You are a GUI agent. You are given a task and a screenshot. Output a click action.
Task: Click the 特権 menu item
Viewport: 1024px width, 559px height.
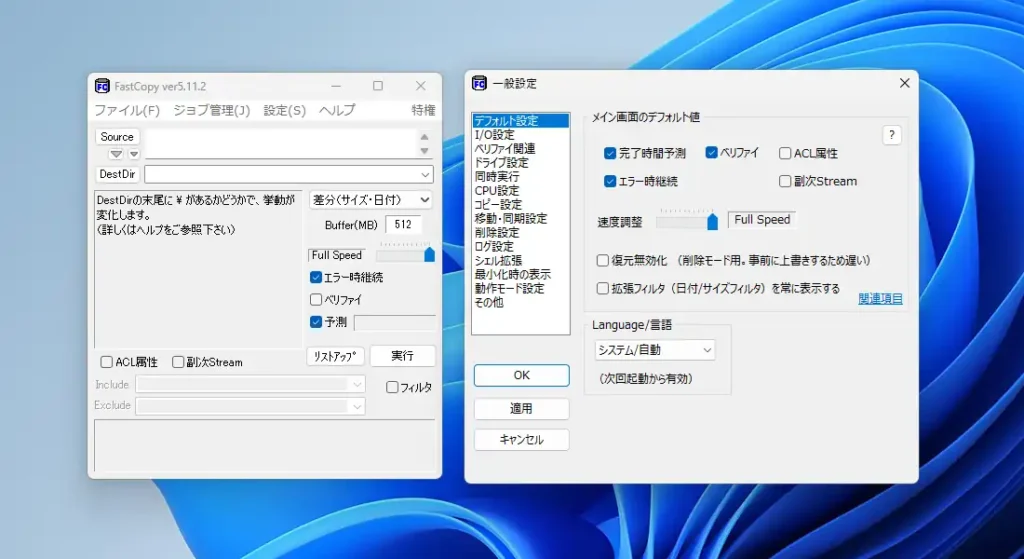[423, 110]
